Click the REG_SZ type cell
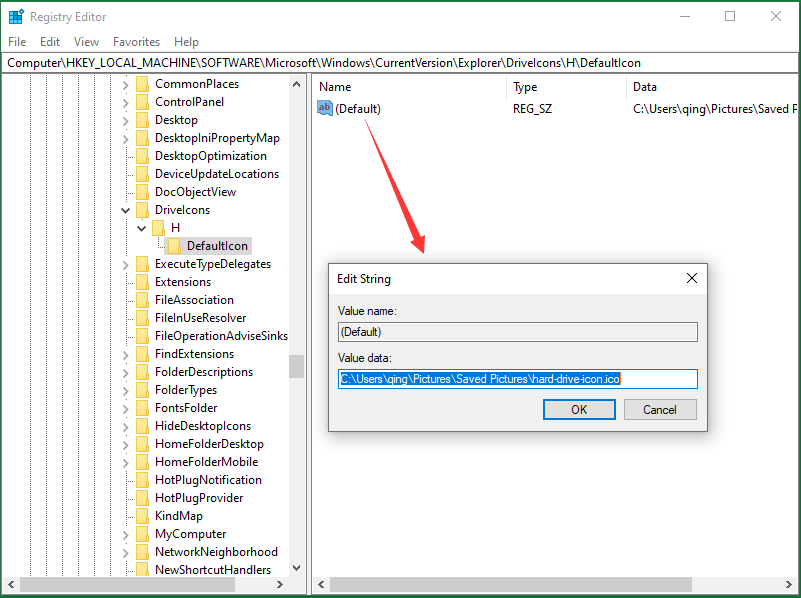This screenshot has width=801, height=598. click(x=532, y=109)
